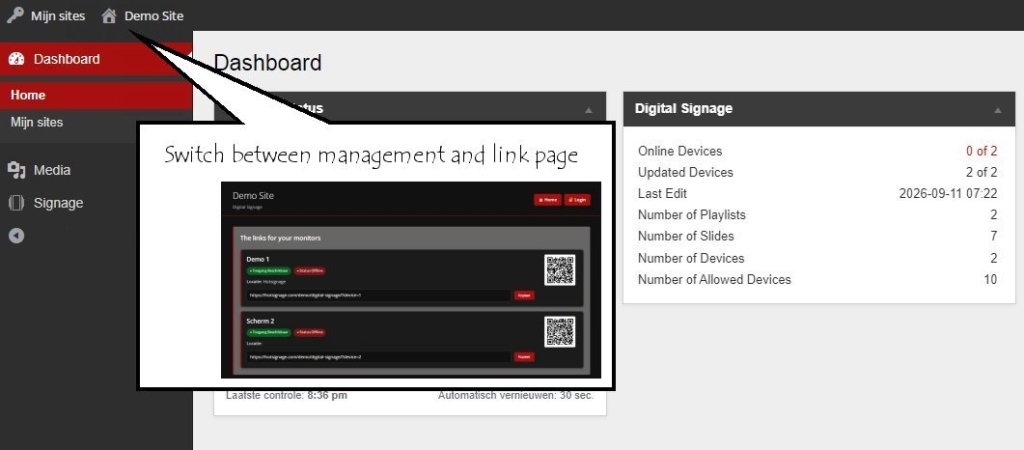The height and width of the screenshot is (450, 1024).
Task: Open Mijn sites in top admin bar
Action: coord(58,16)
